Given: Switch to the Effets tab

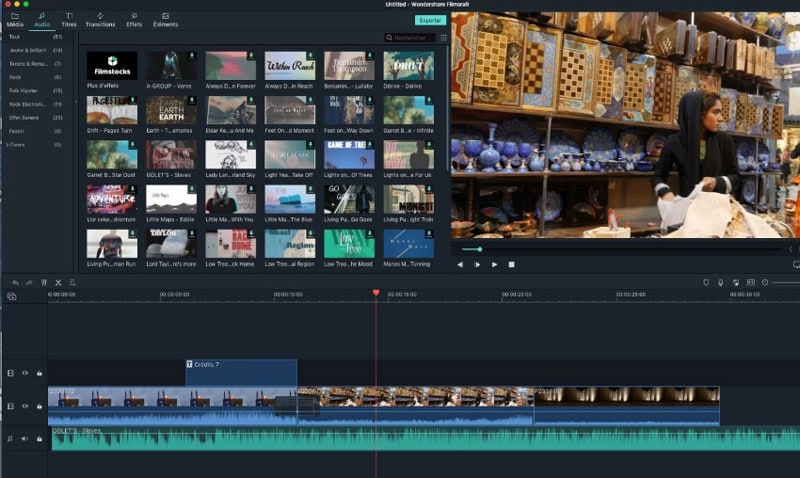Looking at the screenshot, I should 134,20.
